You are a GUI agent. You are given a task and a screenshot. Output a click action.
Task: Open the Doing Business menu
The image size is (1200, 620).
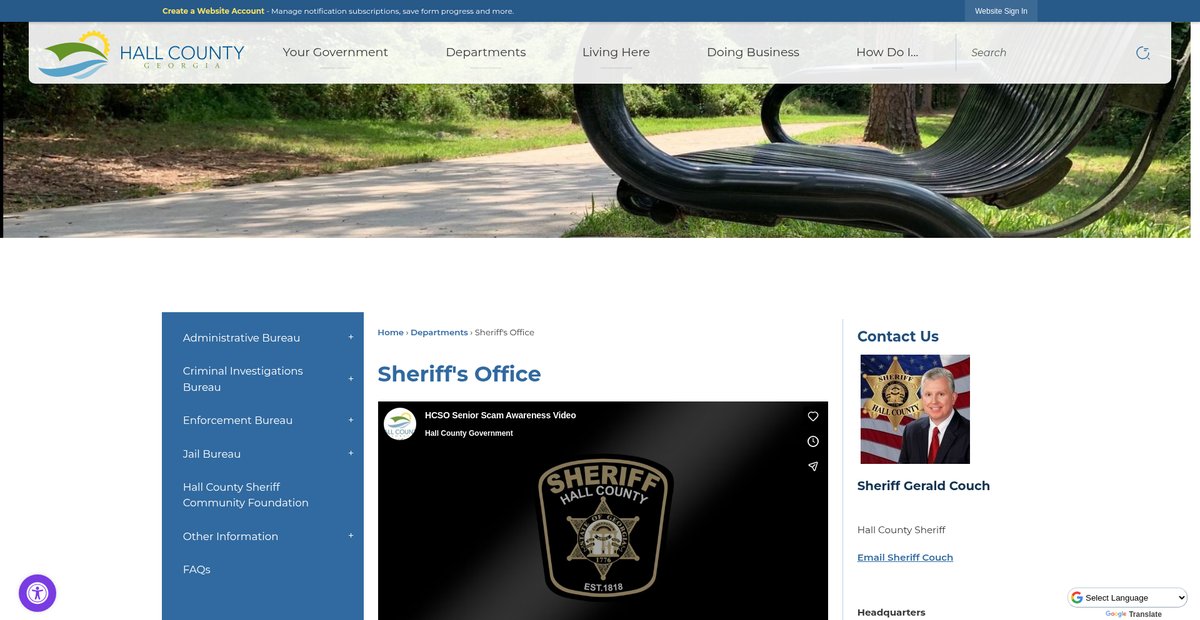753,53
